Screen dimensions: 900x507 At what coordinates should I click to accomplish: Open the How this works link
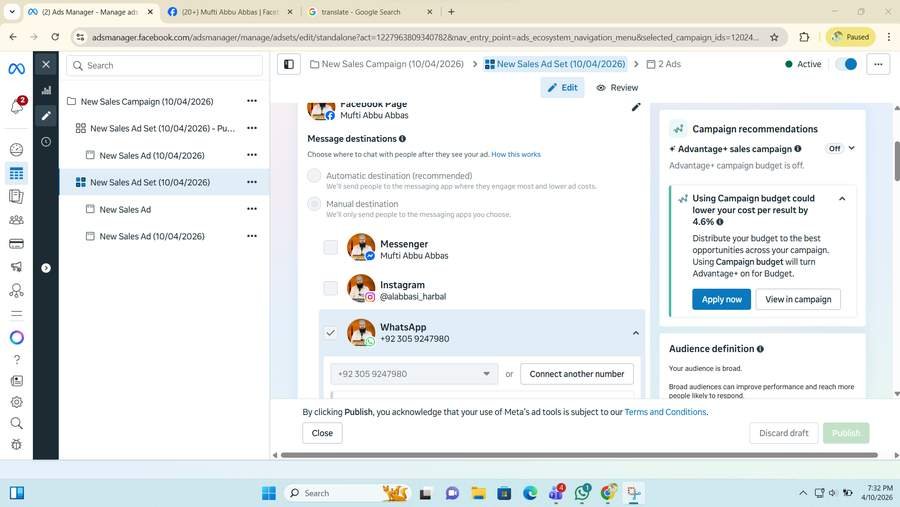tap(515, 154)
